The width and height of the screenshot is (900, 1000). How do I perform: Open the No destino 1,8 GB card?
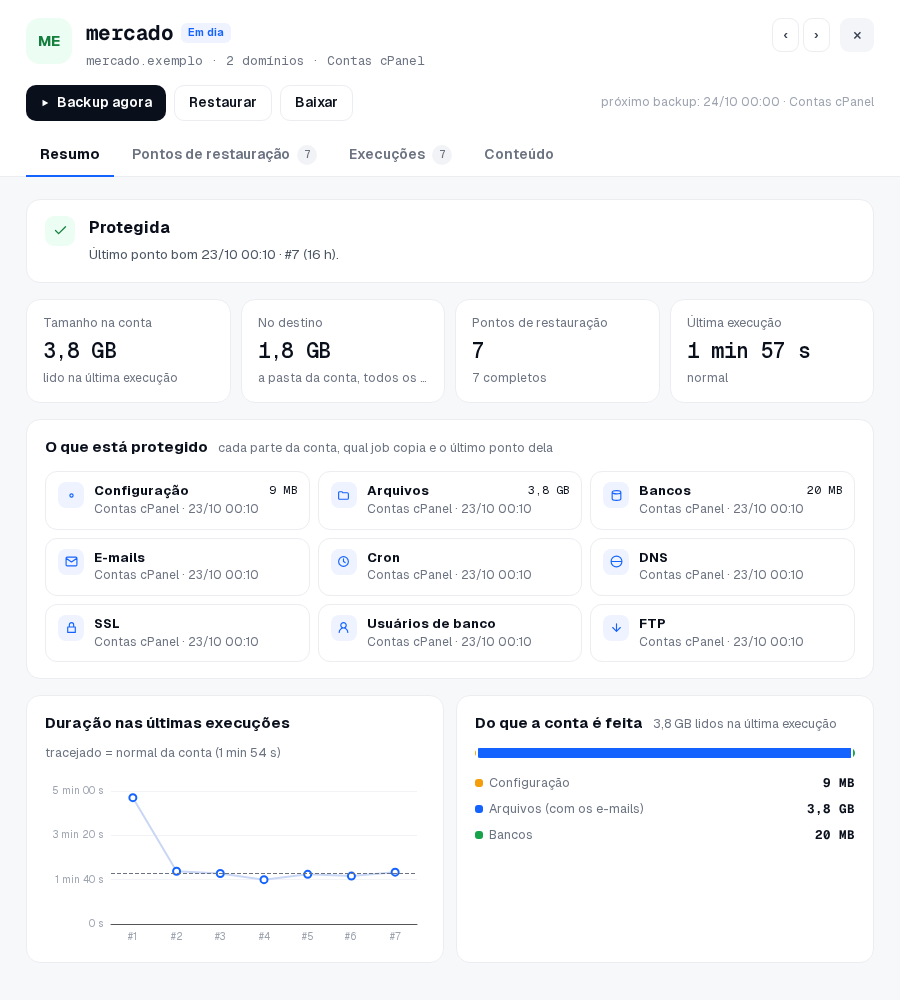[x=343, y=351]
